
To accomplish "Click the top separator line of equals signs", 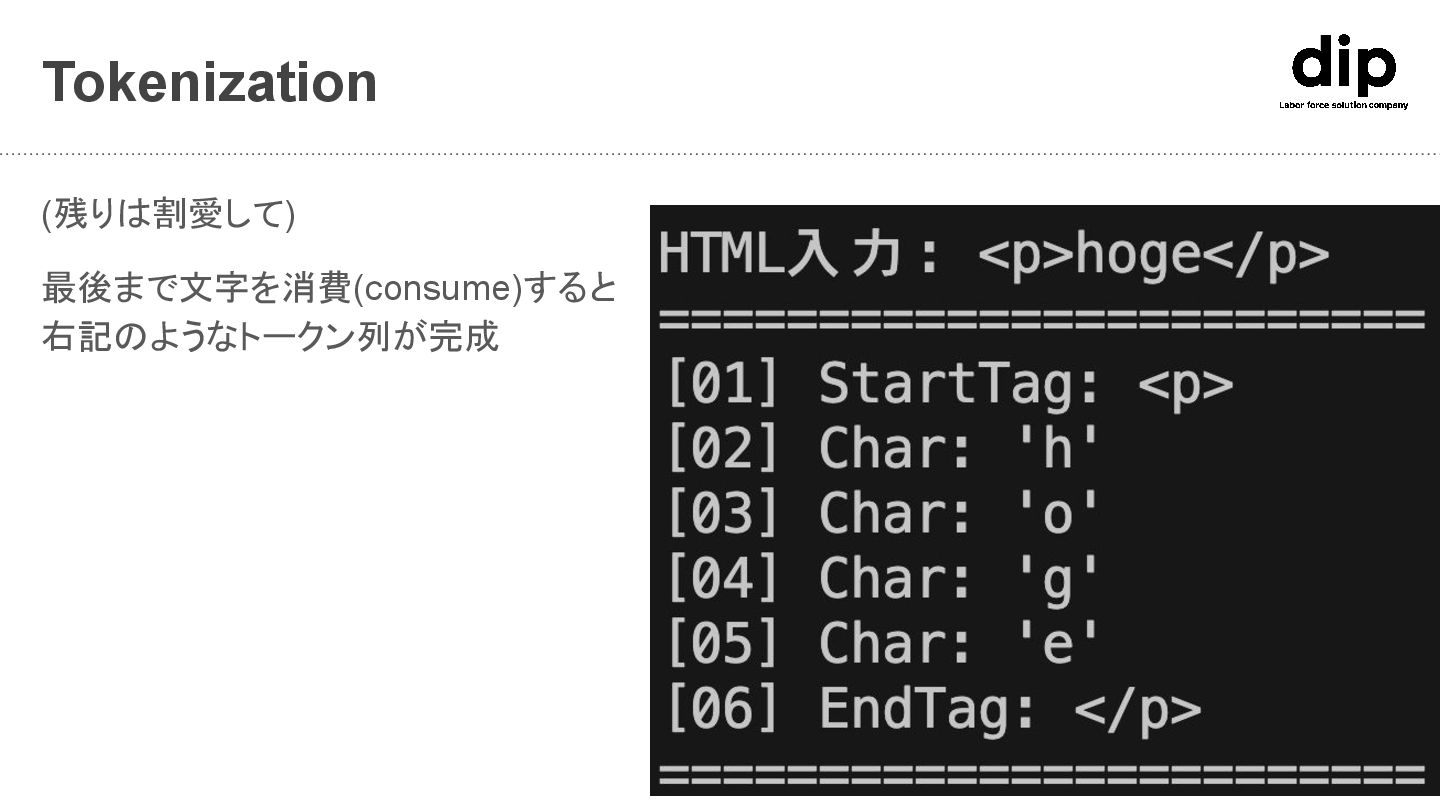I will 1042,321.
